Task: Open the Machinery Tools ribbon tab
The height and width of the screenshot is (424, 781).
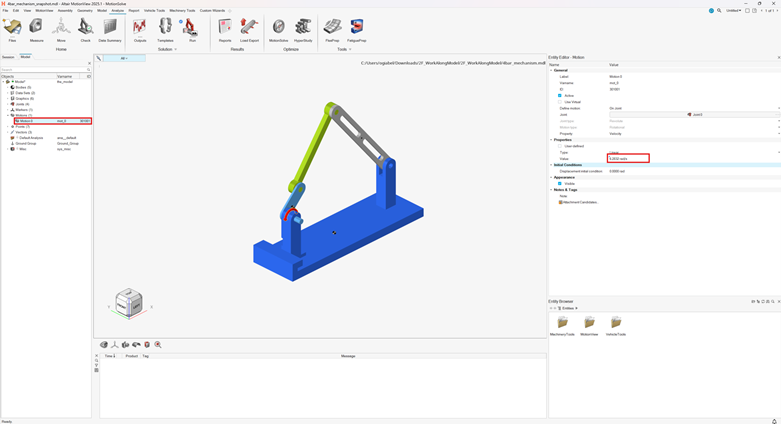Action: click(182, 10)
